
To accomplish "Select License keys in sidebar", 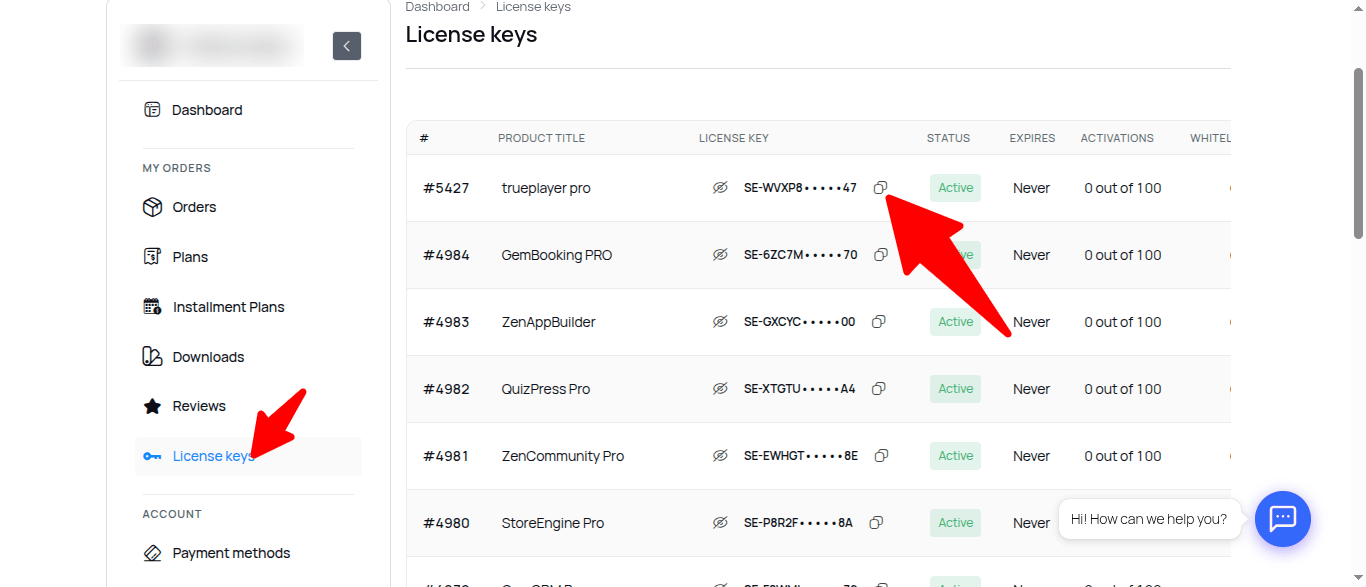I will pyautogui.click(x=248, y=456).
